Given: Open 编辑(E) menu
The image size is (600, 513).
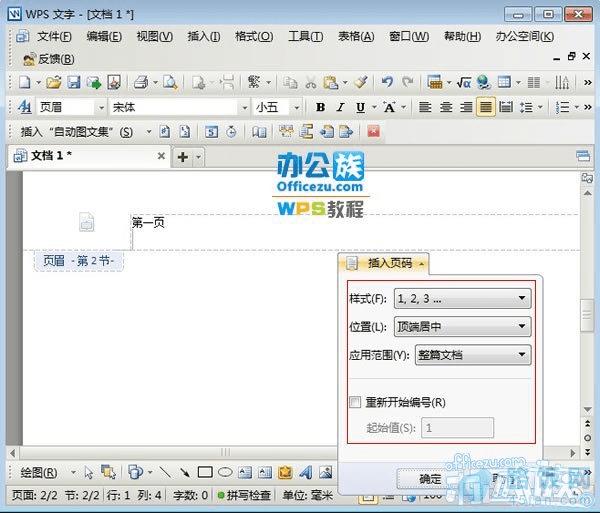Looking at the screenshot, I should click(x=104, y=36).
